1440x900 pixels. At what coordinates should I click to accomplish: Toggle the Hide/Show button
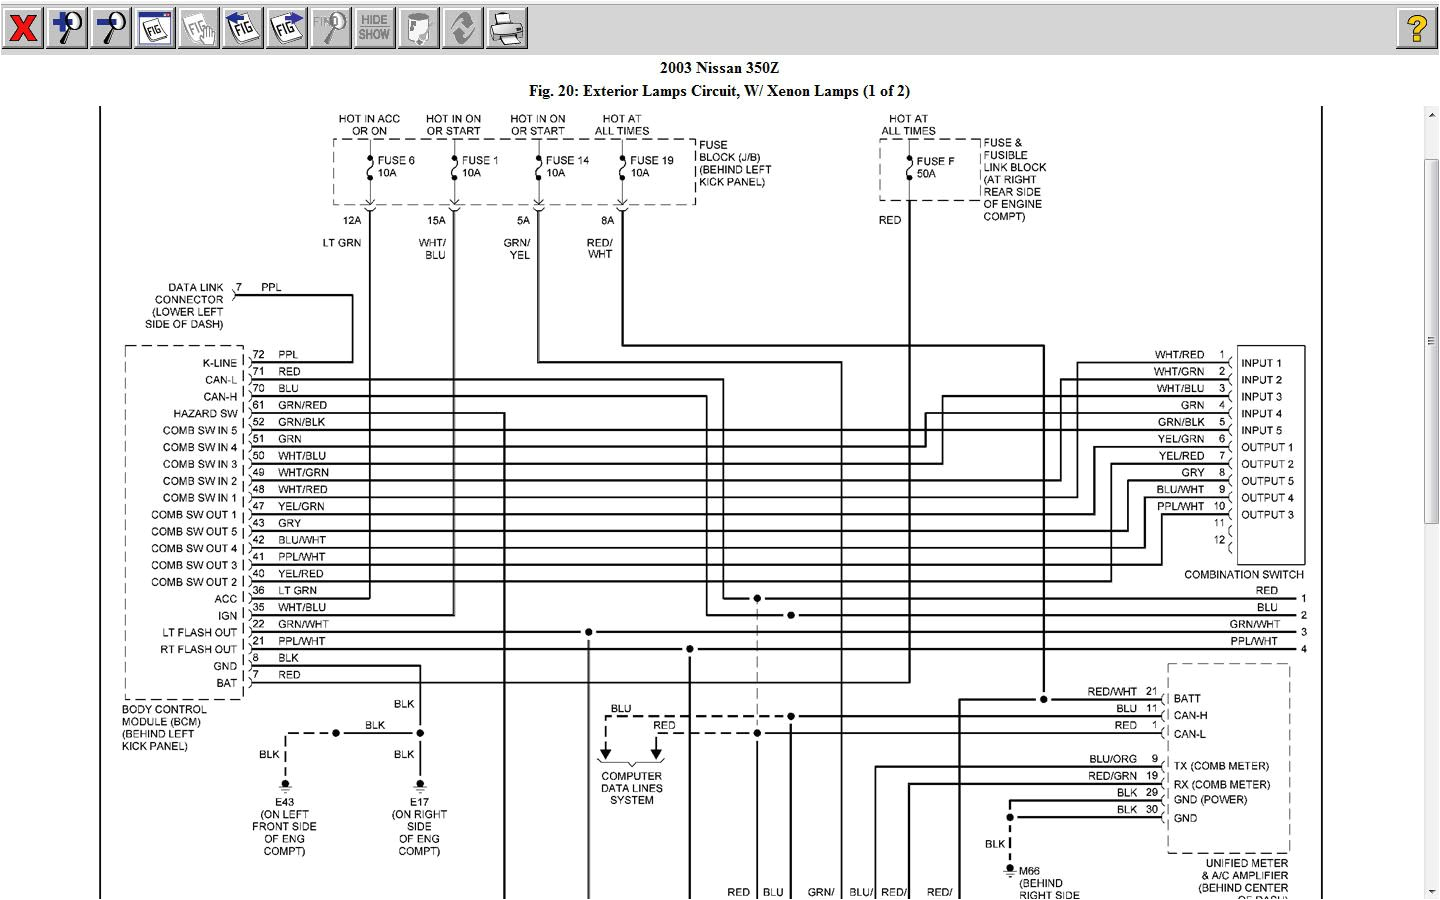[x=374, y=28]
